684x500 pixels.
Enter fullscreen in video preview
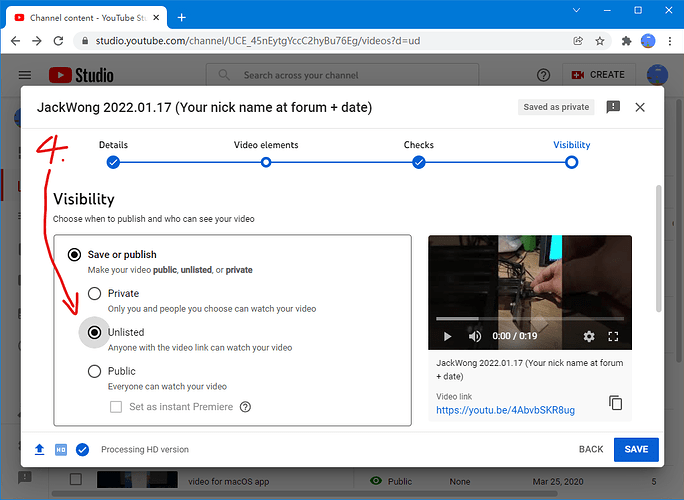pos(613,336)
